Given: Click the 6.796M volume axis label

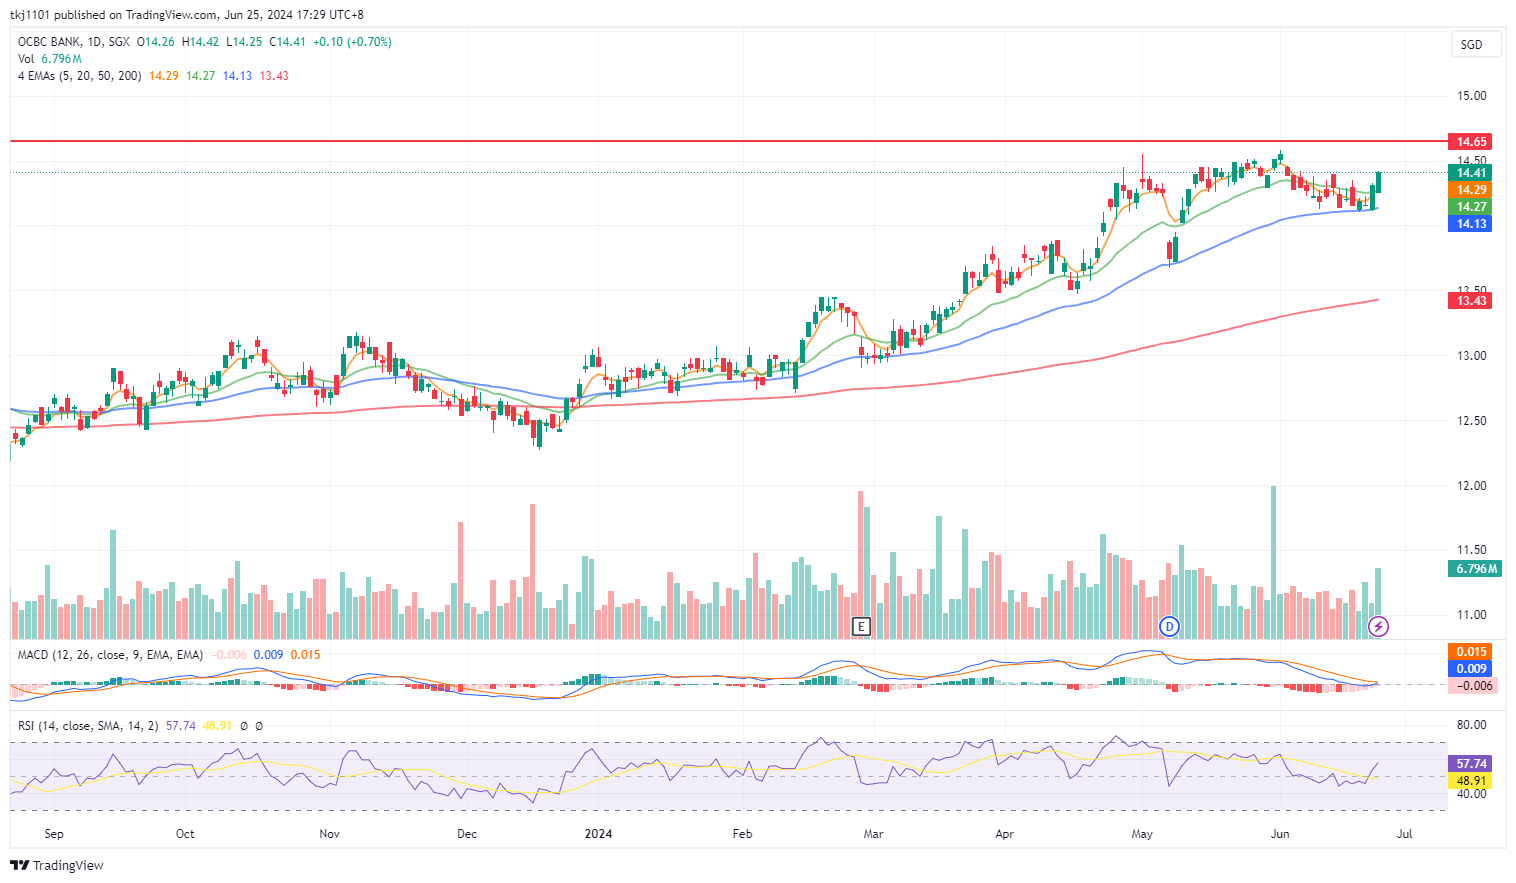Looking at the screenshot, I should [1476, 569].
